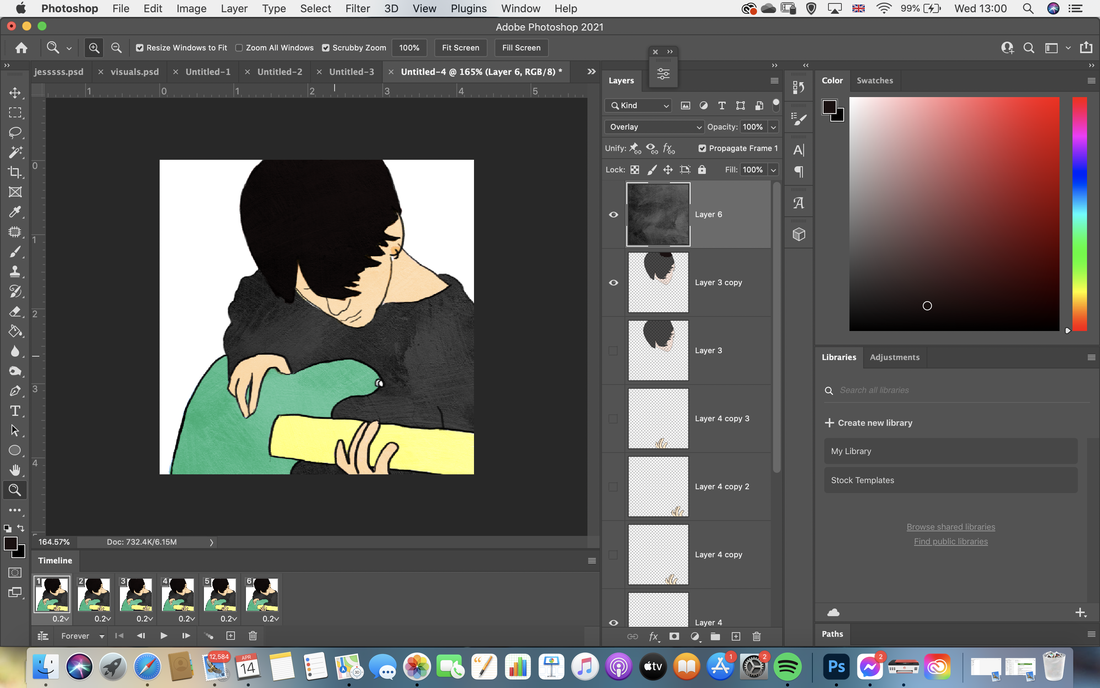The width and height of the screenshot is (1100, 688).
Task: Hide Layer 3 copy visibility eye
Action: 614,283
